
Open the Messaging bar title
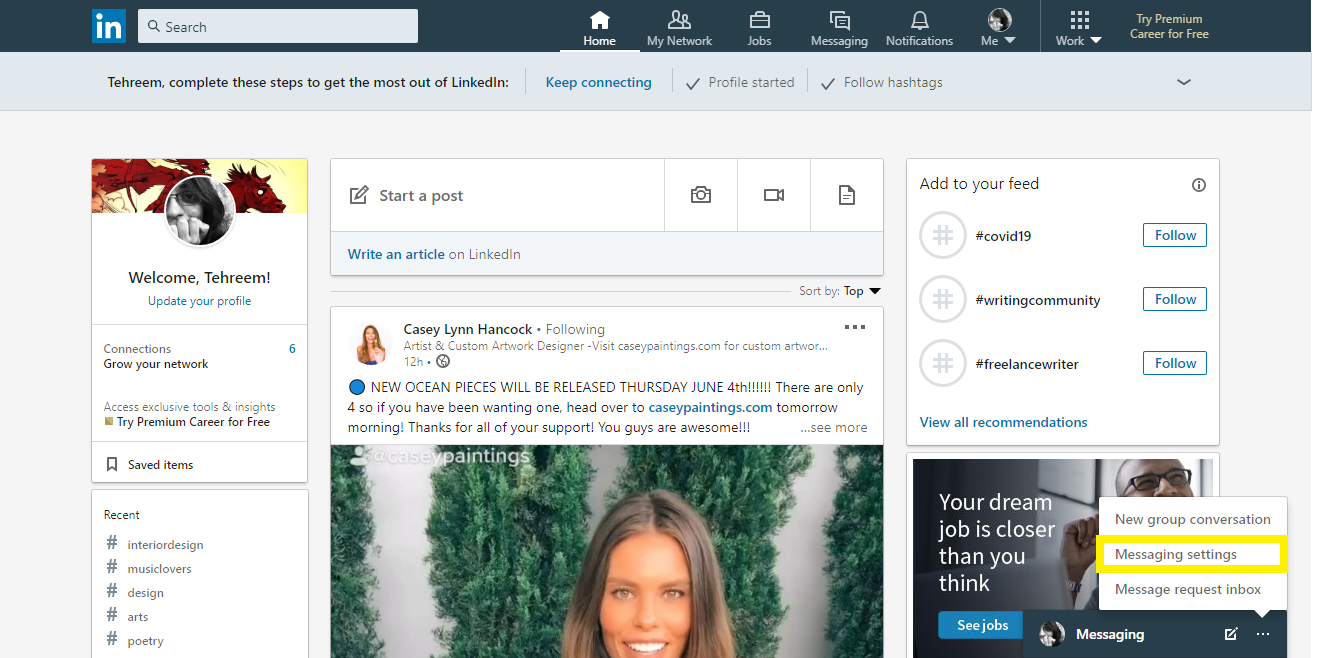point(1110,634)
